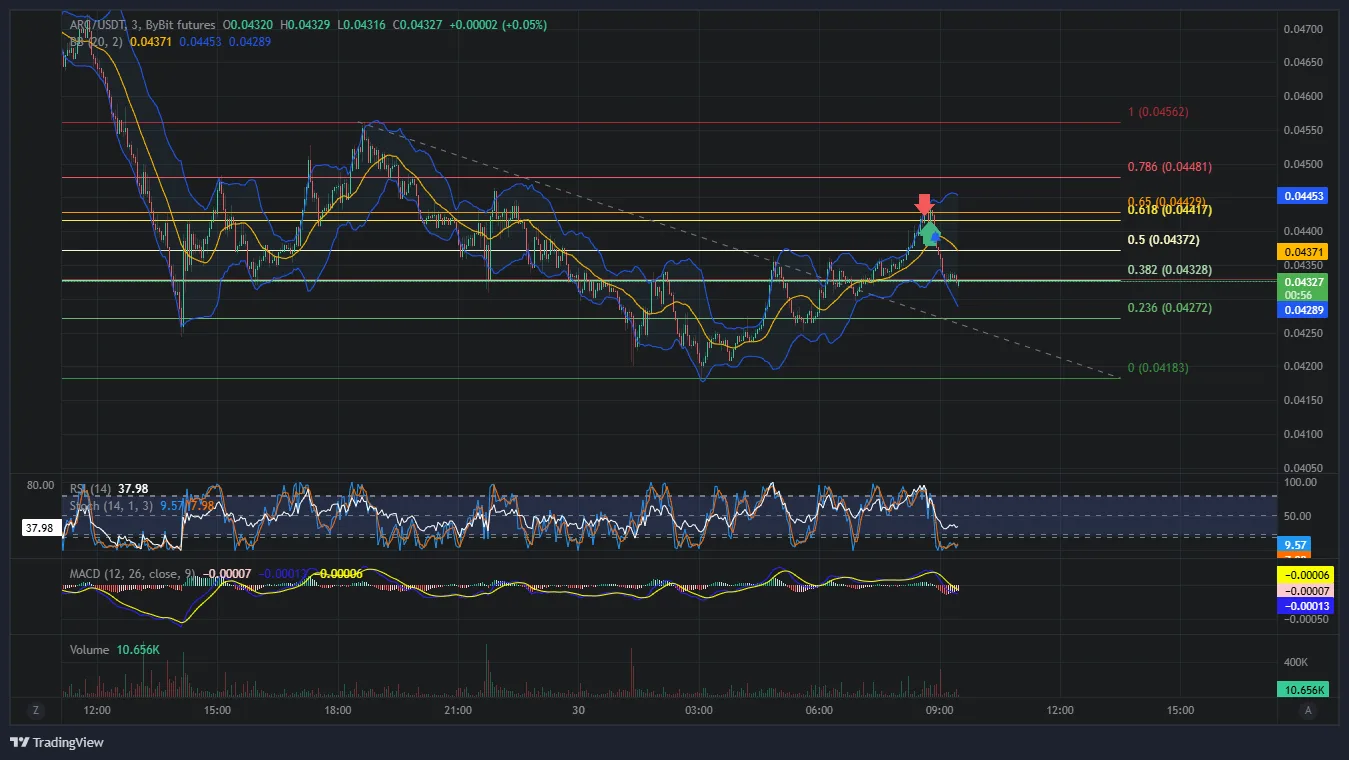Click the ARC/USDT, 3, ByBit futures title
Image resolution: width=1349 pixels, height=760 pixels.
(x=142, y=25)
